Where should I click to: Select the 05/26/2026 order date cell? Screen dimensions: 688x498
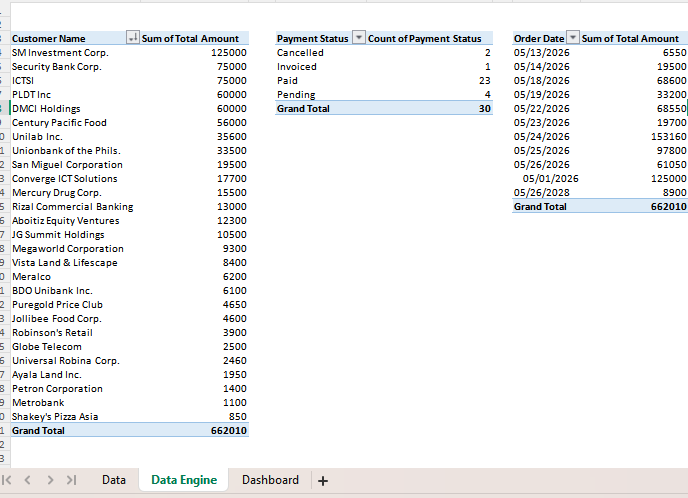point(546,165)
